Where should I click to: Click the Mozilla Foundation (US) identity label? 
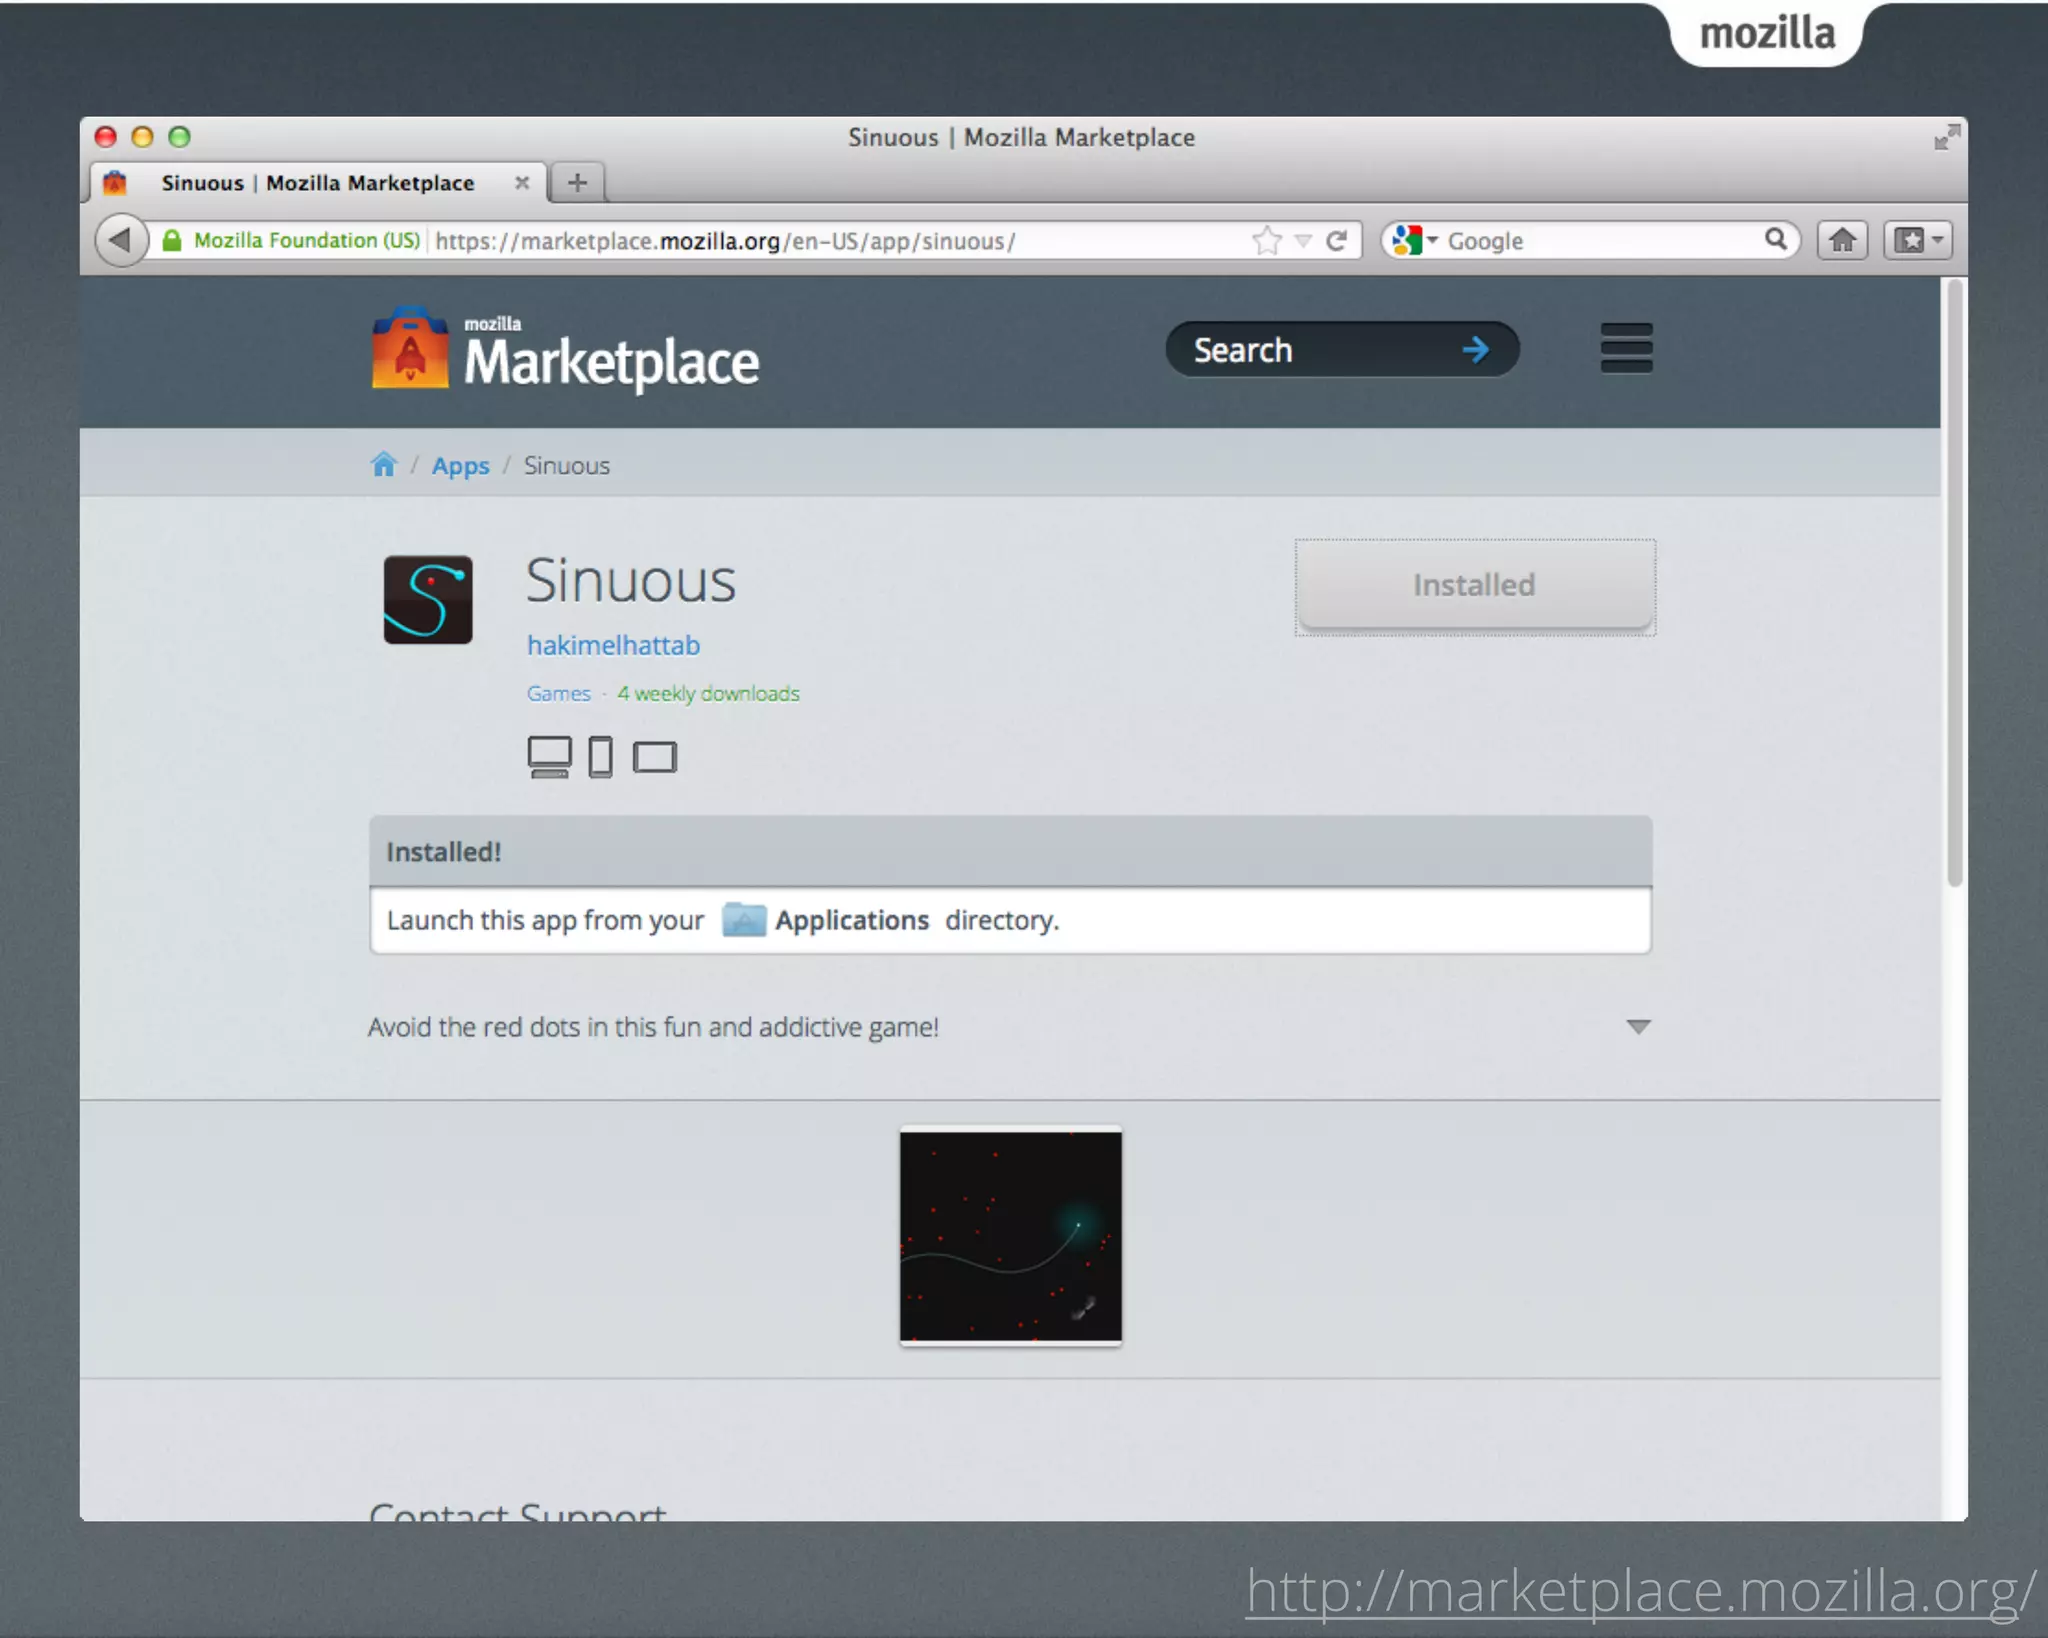[306, 240]
